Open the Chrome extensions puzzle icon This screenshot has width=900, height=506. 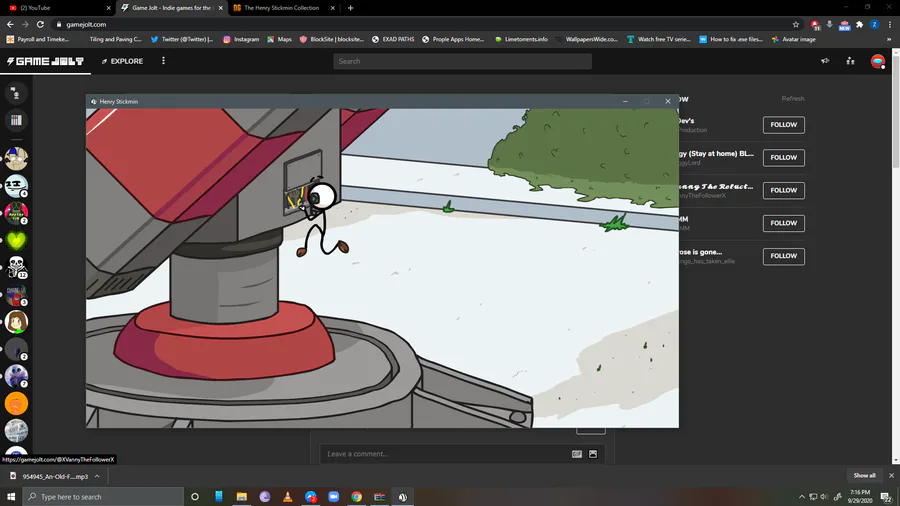pyautogui.click(x=859, y=24)
